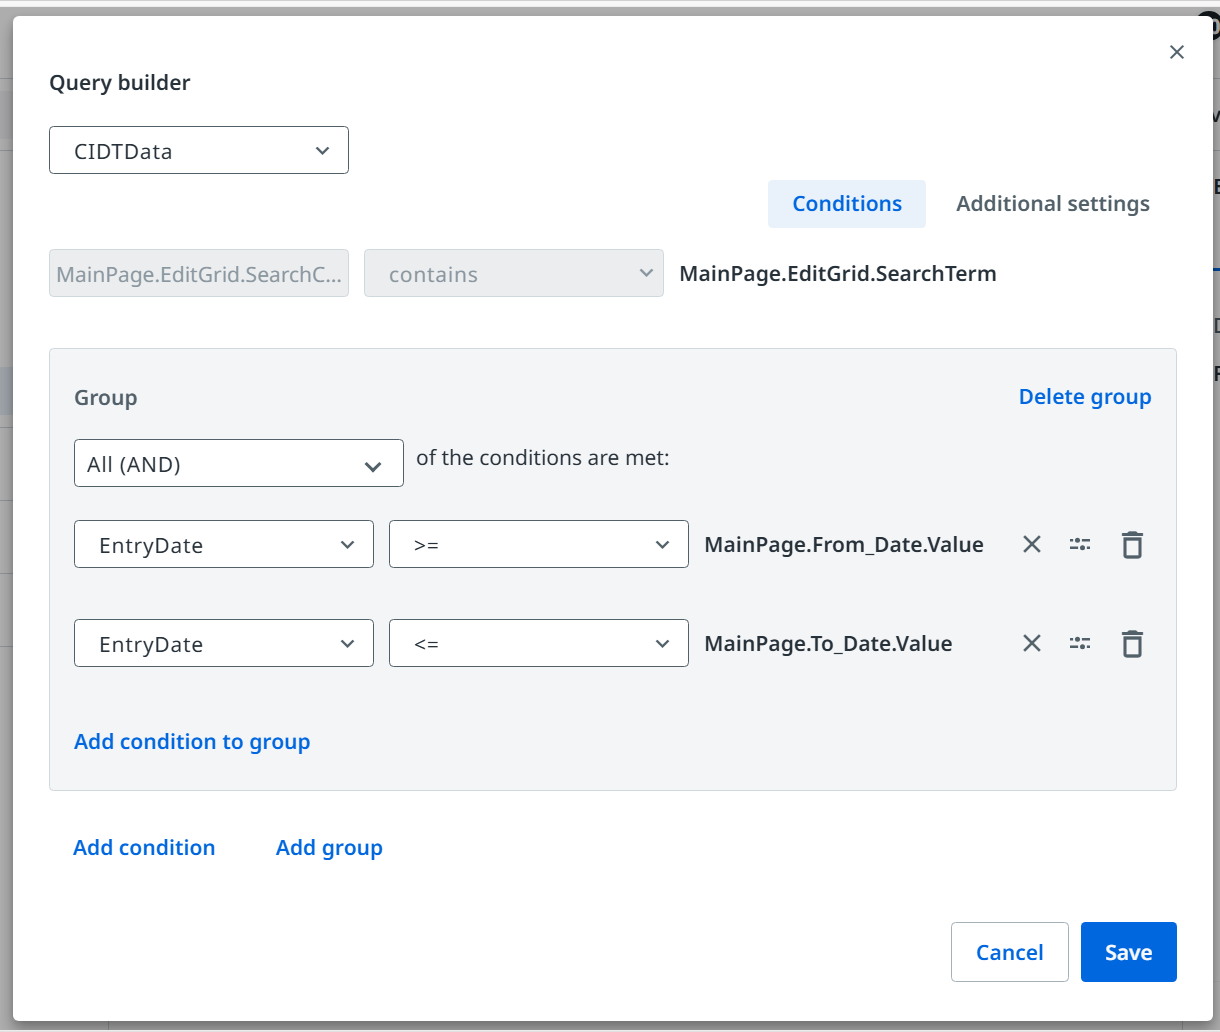
Task: Clear the MainPage.To_Date.Value binding with X icon
Action: pyautogui.click(x=1032, y=644)
